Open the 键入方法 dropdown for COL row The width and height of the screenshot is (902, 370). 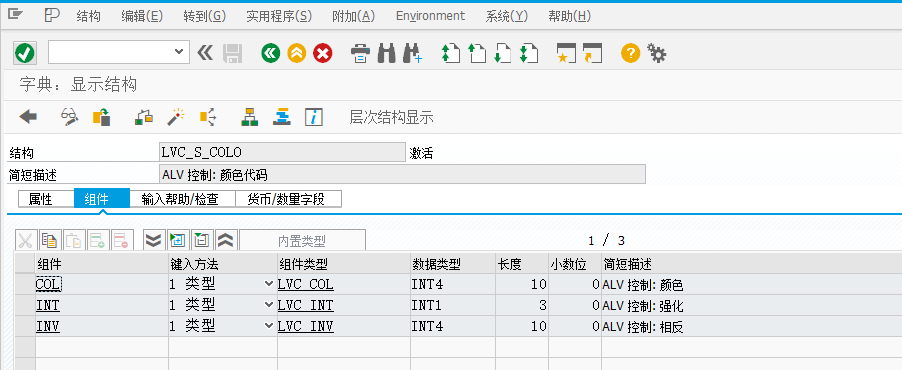click(x=268, y=284)
